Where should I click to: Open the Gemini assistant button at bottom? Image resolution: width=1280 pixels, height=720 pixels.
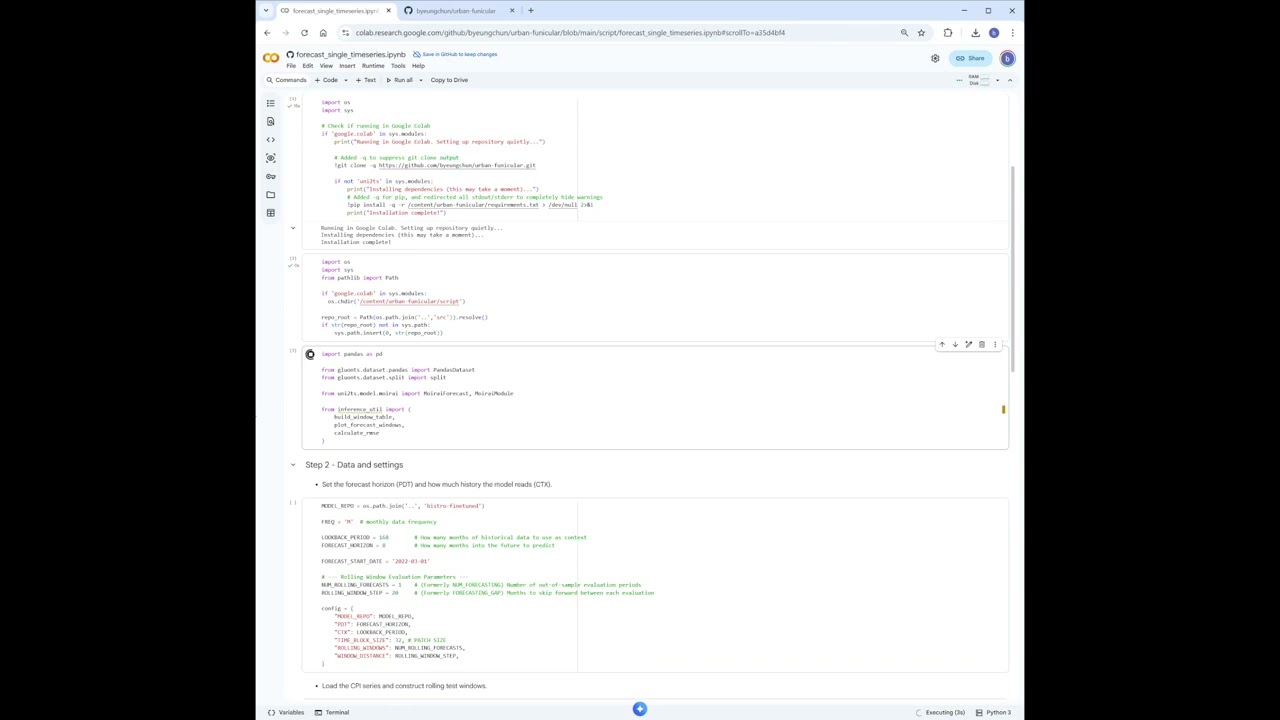[x=640, y=709]
